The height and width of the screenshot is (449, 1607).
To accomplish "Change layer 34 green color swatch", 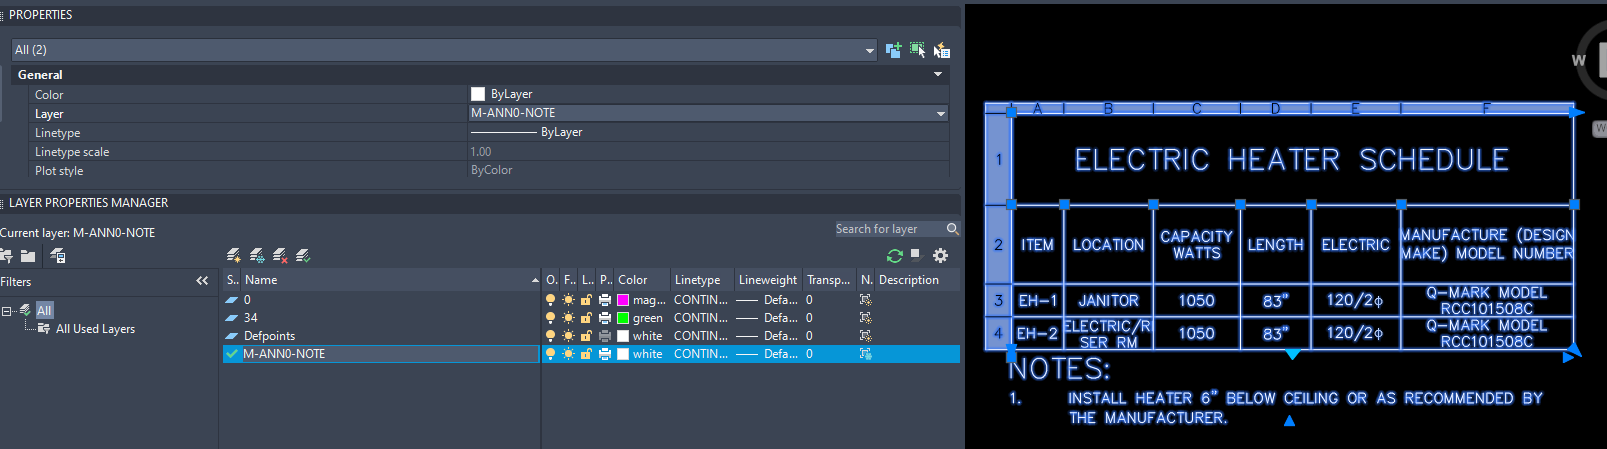I will tap(623, 318).
